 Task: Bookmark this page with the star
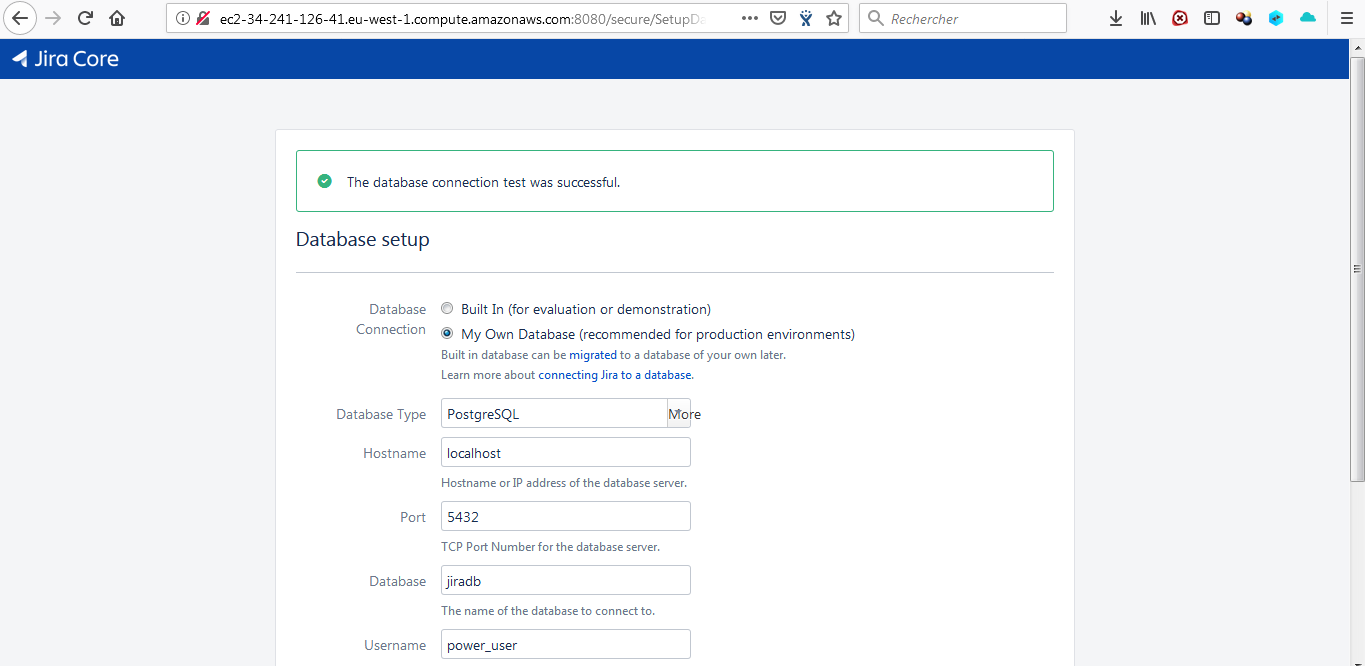[x=834, y=18]
